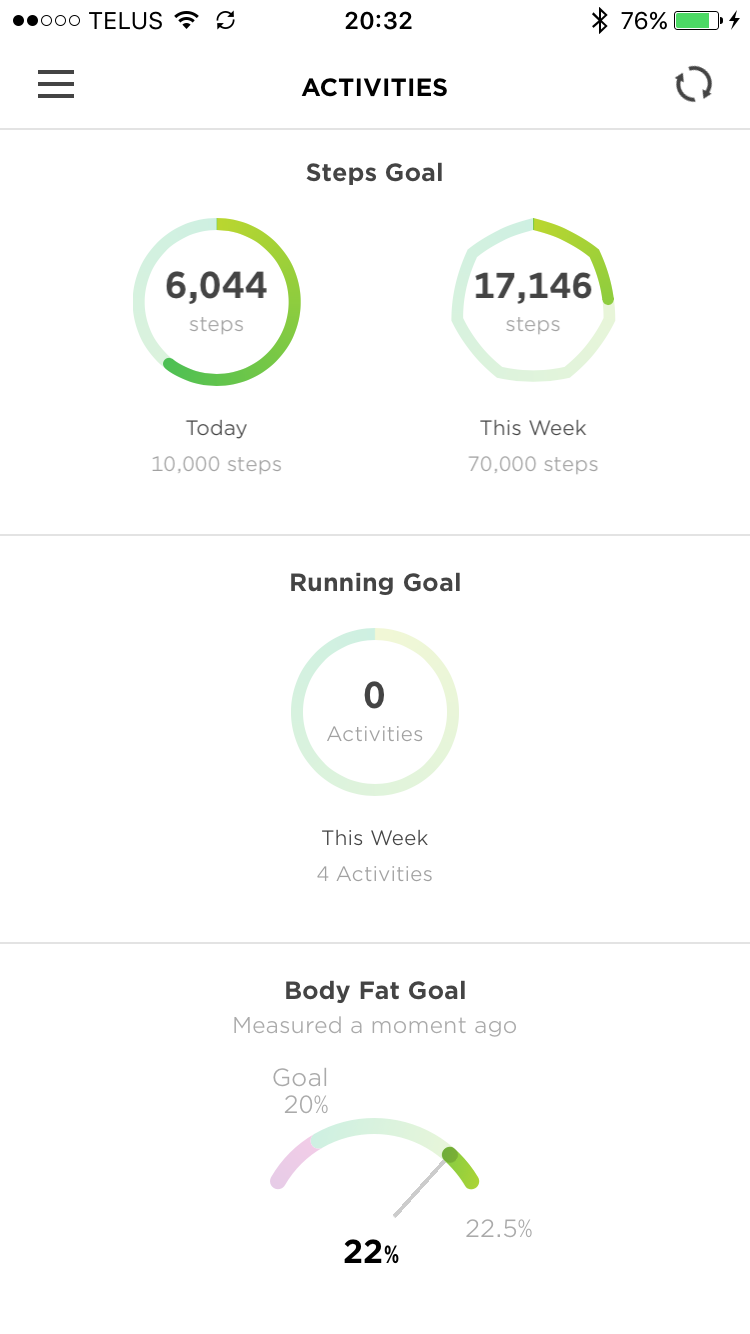Open this week's 17,146 steps ring
This screenshot has width=750, height=1334.
pos(533,301)
